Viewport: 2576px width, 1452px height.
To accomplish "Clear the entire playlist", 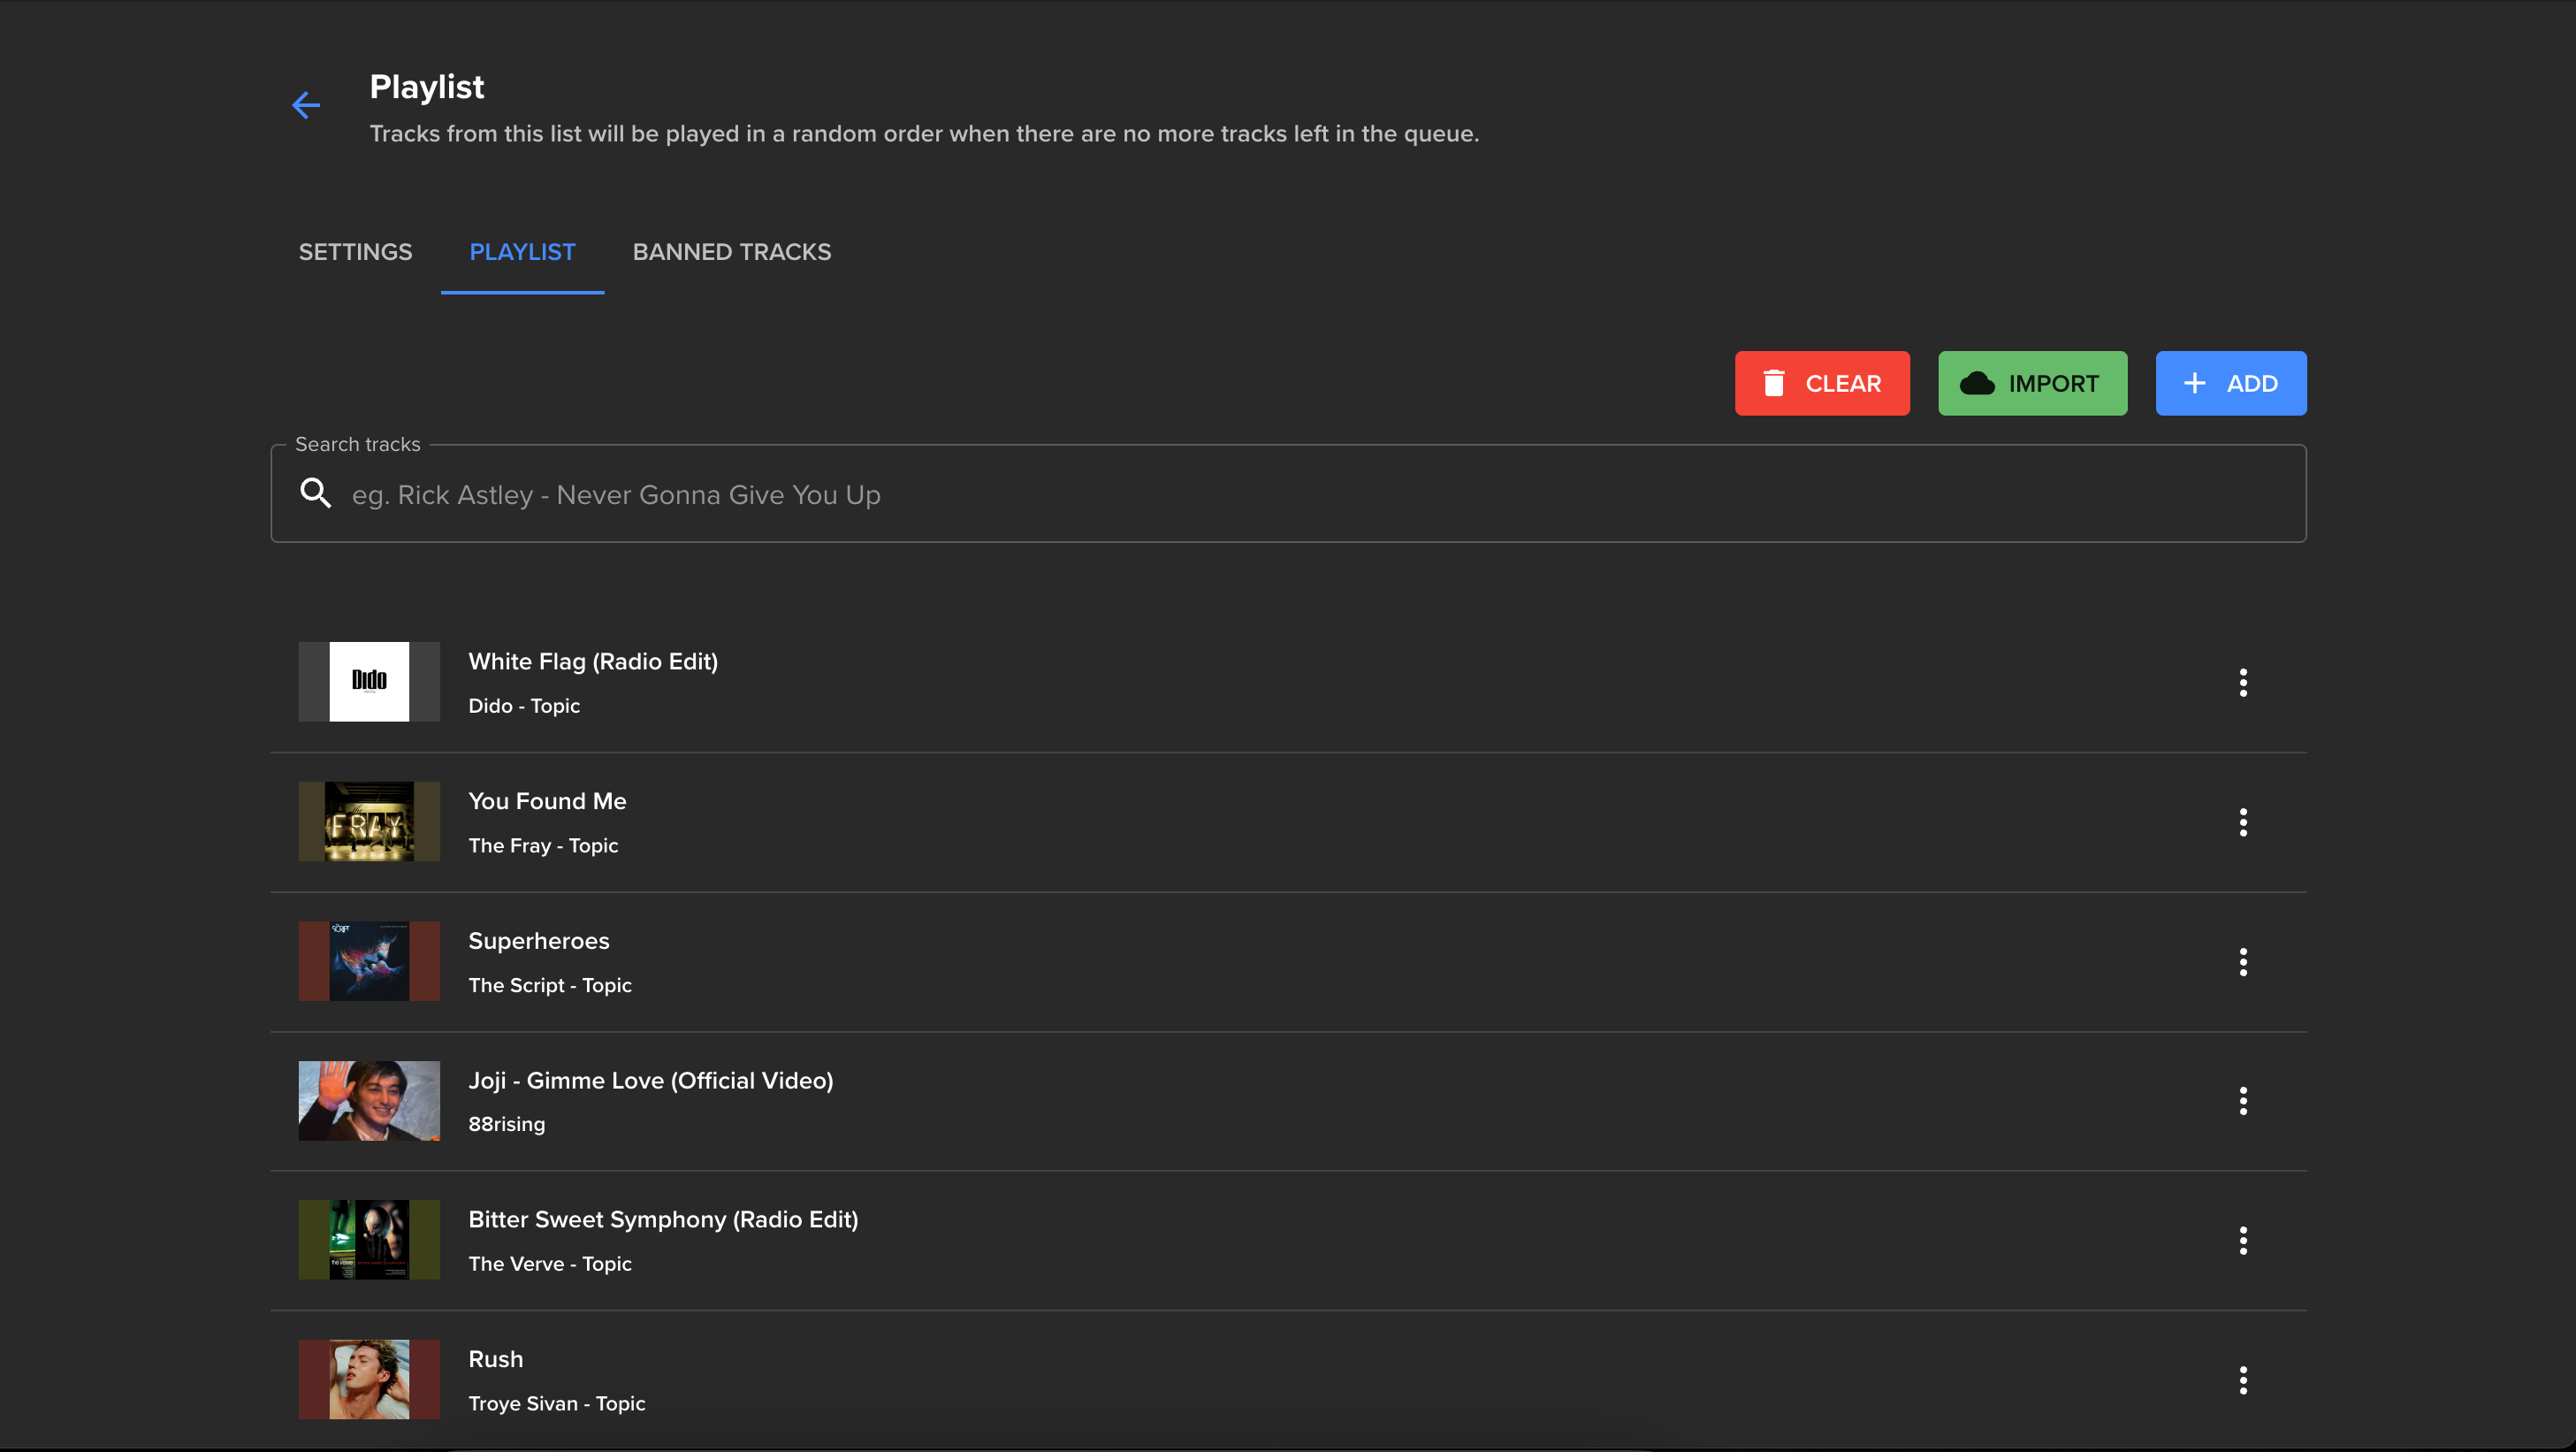I will click(1822, 383).
